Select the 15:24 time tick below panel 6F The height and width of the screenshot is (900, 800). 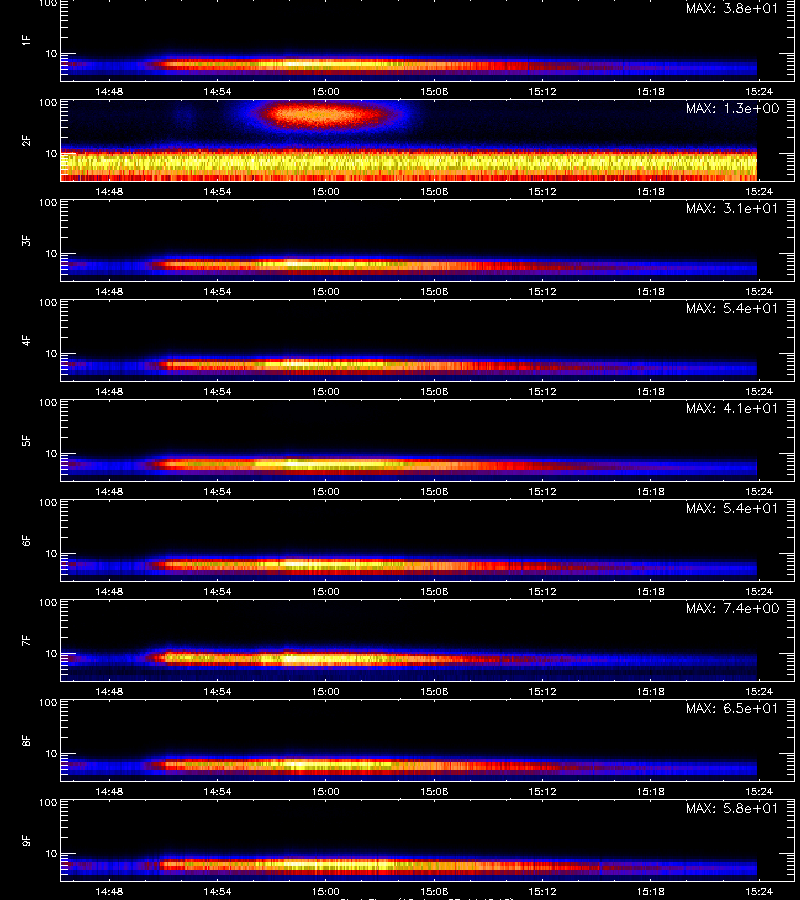coord(759,591)
